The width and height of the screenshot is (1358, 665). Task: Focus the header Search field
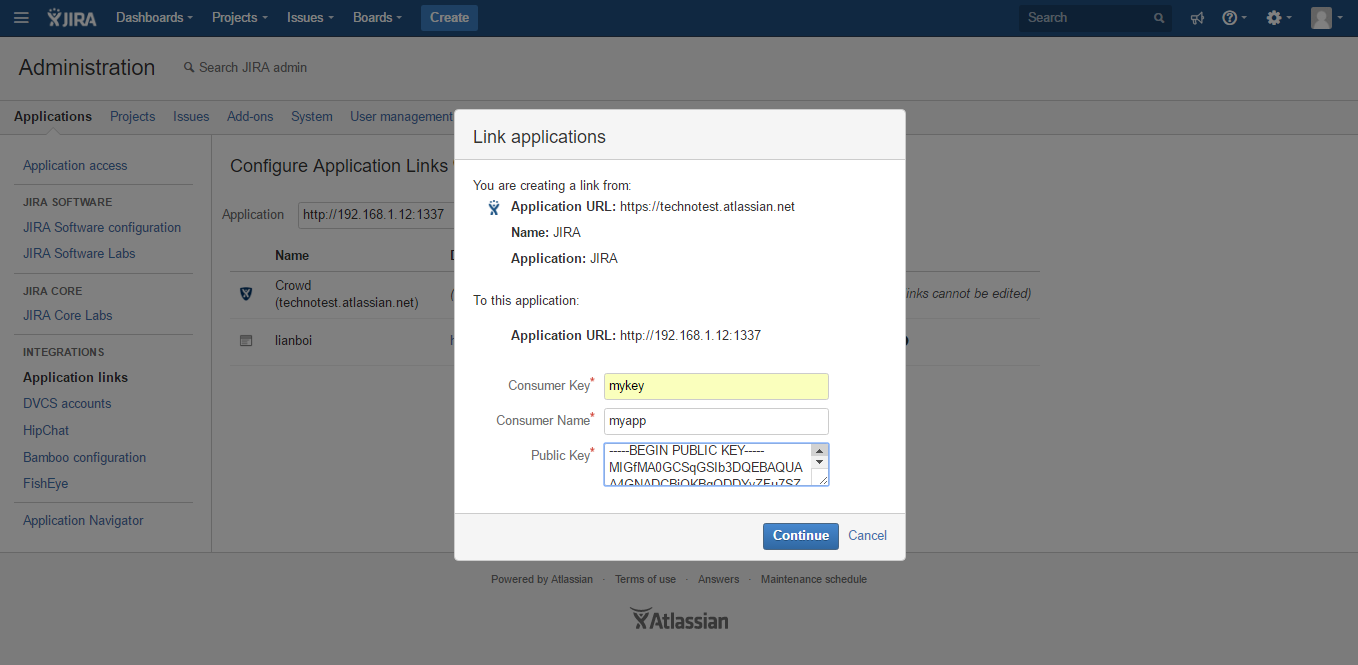pos(1095,18)
